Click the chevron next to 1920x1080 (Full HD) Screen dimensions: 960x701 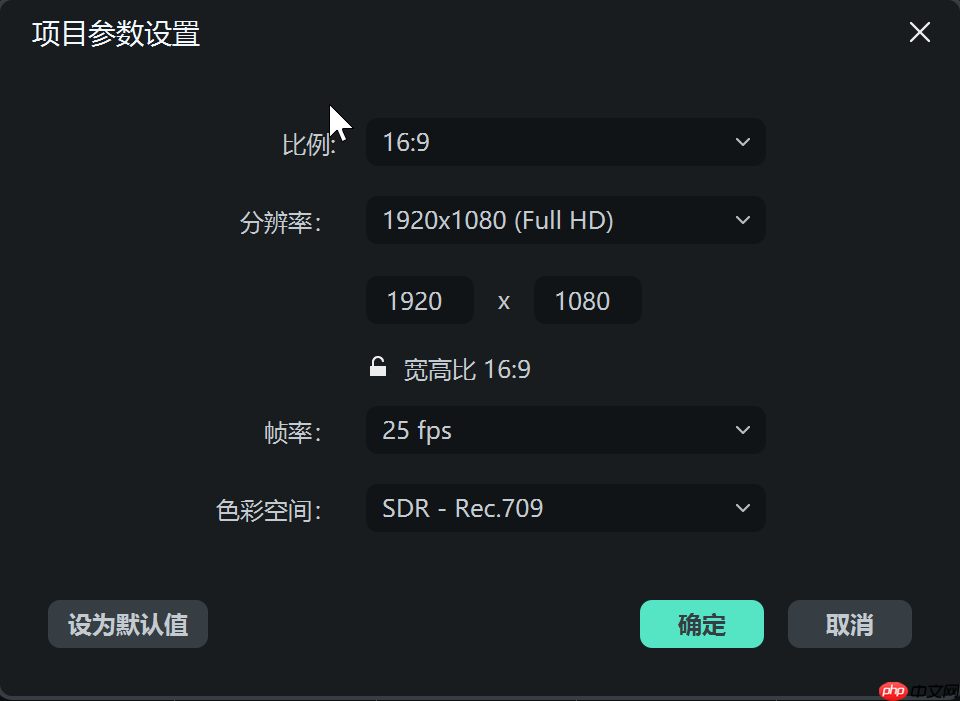(x=742, y=220)
